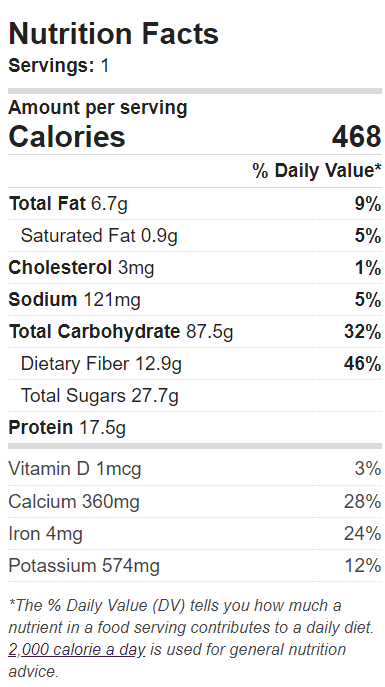This screenshot has height=687, width=385.
Task: Click the Calories value 468
Action: point(357,137)
